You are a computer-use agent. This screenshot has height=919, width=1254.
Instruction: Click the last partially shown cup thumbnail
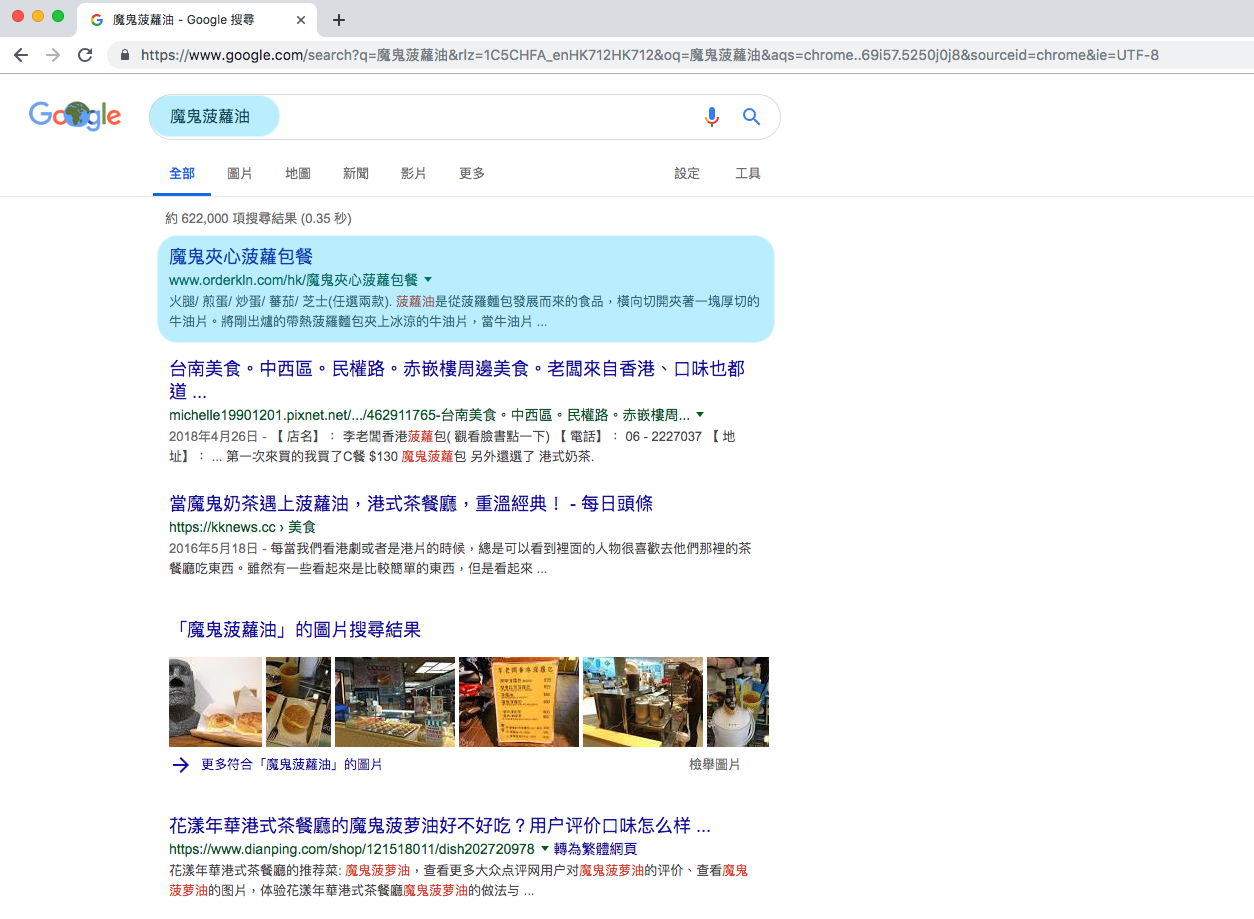(x=738, y=702)
